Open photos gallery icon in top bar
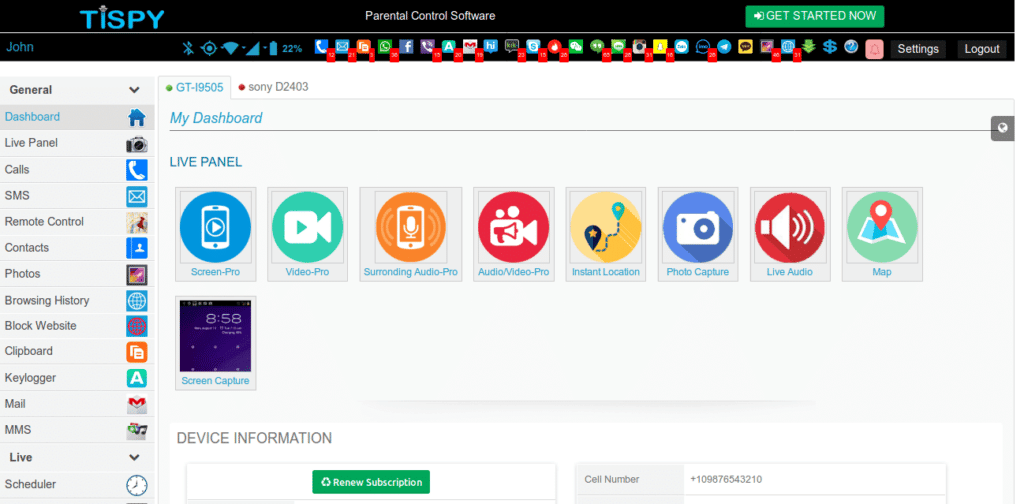Screen dimensions: 1024x504 (x=767, y=46)
